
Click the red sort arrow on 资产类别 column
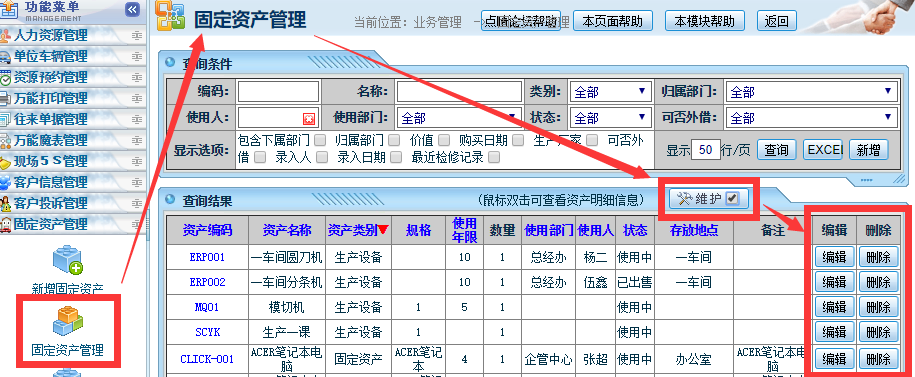[383, 230]
